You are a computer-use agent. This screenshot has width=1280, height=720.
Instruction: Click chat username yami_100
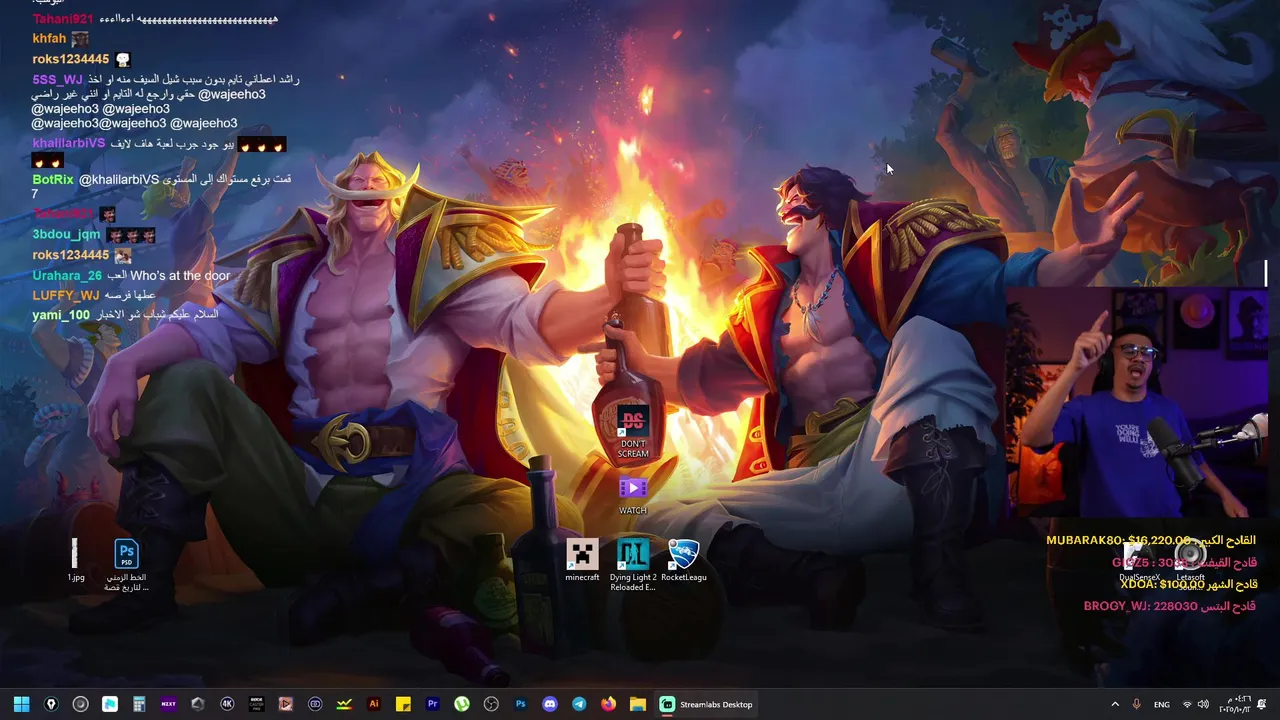(x=61, y=315)
